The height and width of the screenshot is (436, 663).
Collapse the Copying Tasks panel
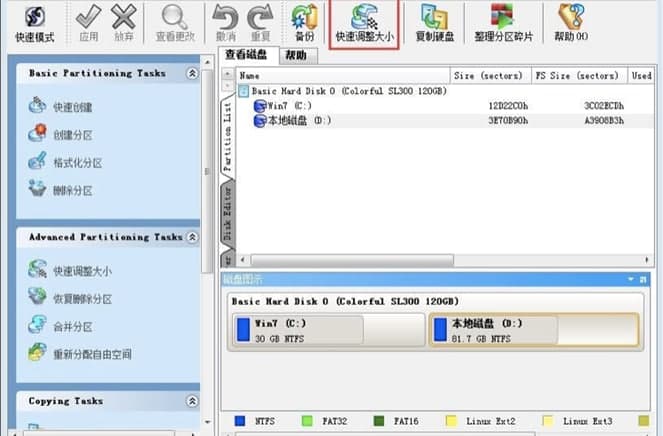192,401
